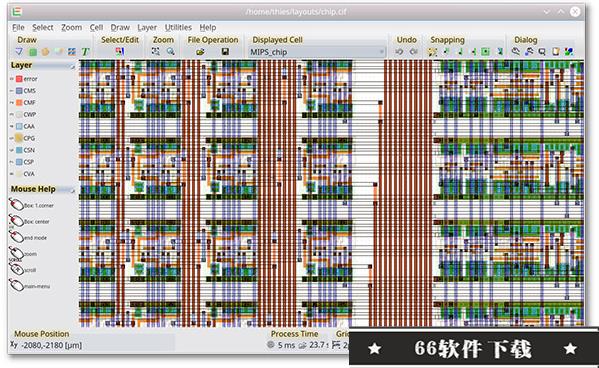Click the error layer color swatch
599x368 pixels.
click(19, 79)
